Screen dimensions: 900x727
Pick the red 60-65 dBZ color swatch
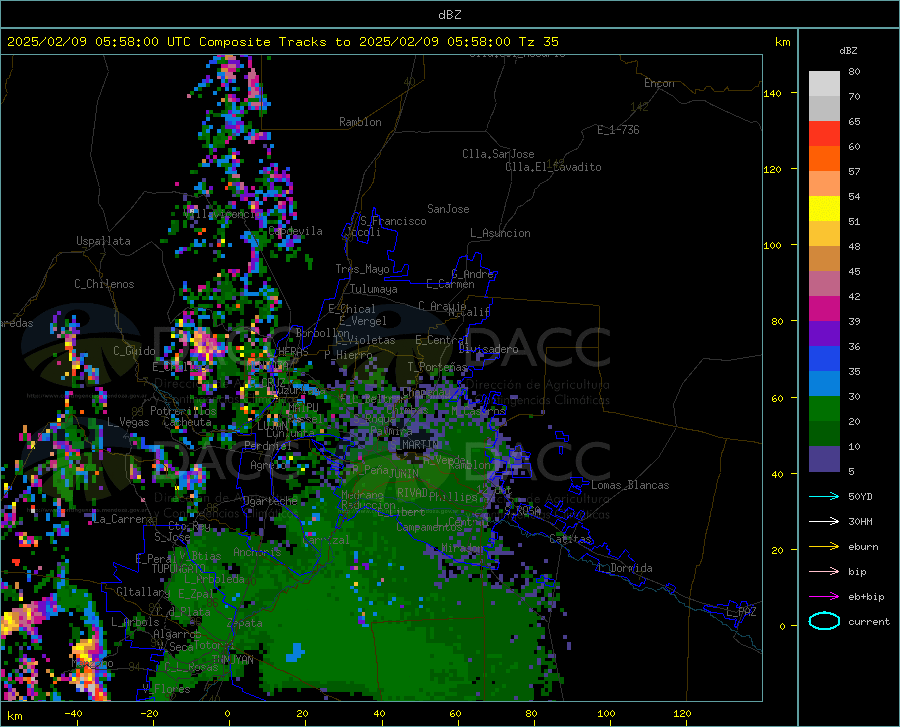pyautogui.click(x=824, y=134)
